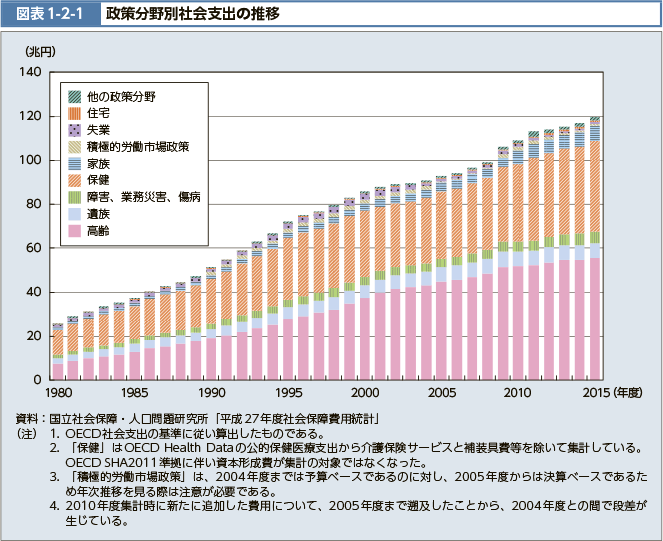Click the 1990 x-axis year label
Image resolution: width=663 pixels, height=541 pixels.
pos(212,393)
